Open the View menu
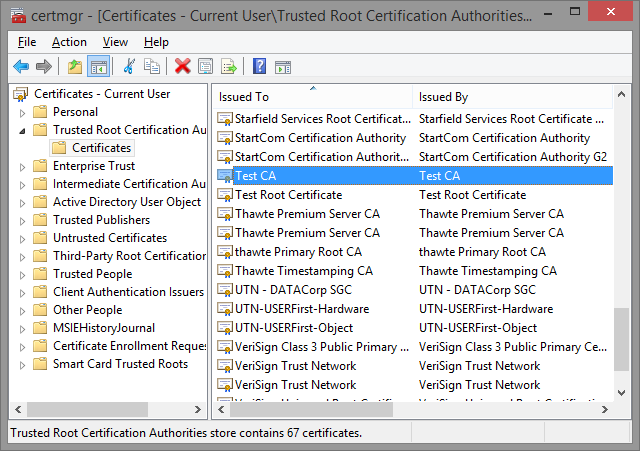640x451 pixels. coord(115,42)
